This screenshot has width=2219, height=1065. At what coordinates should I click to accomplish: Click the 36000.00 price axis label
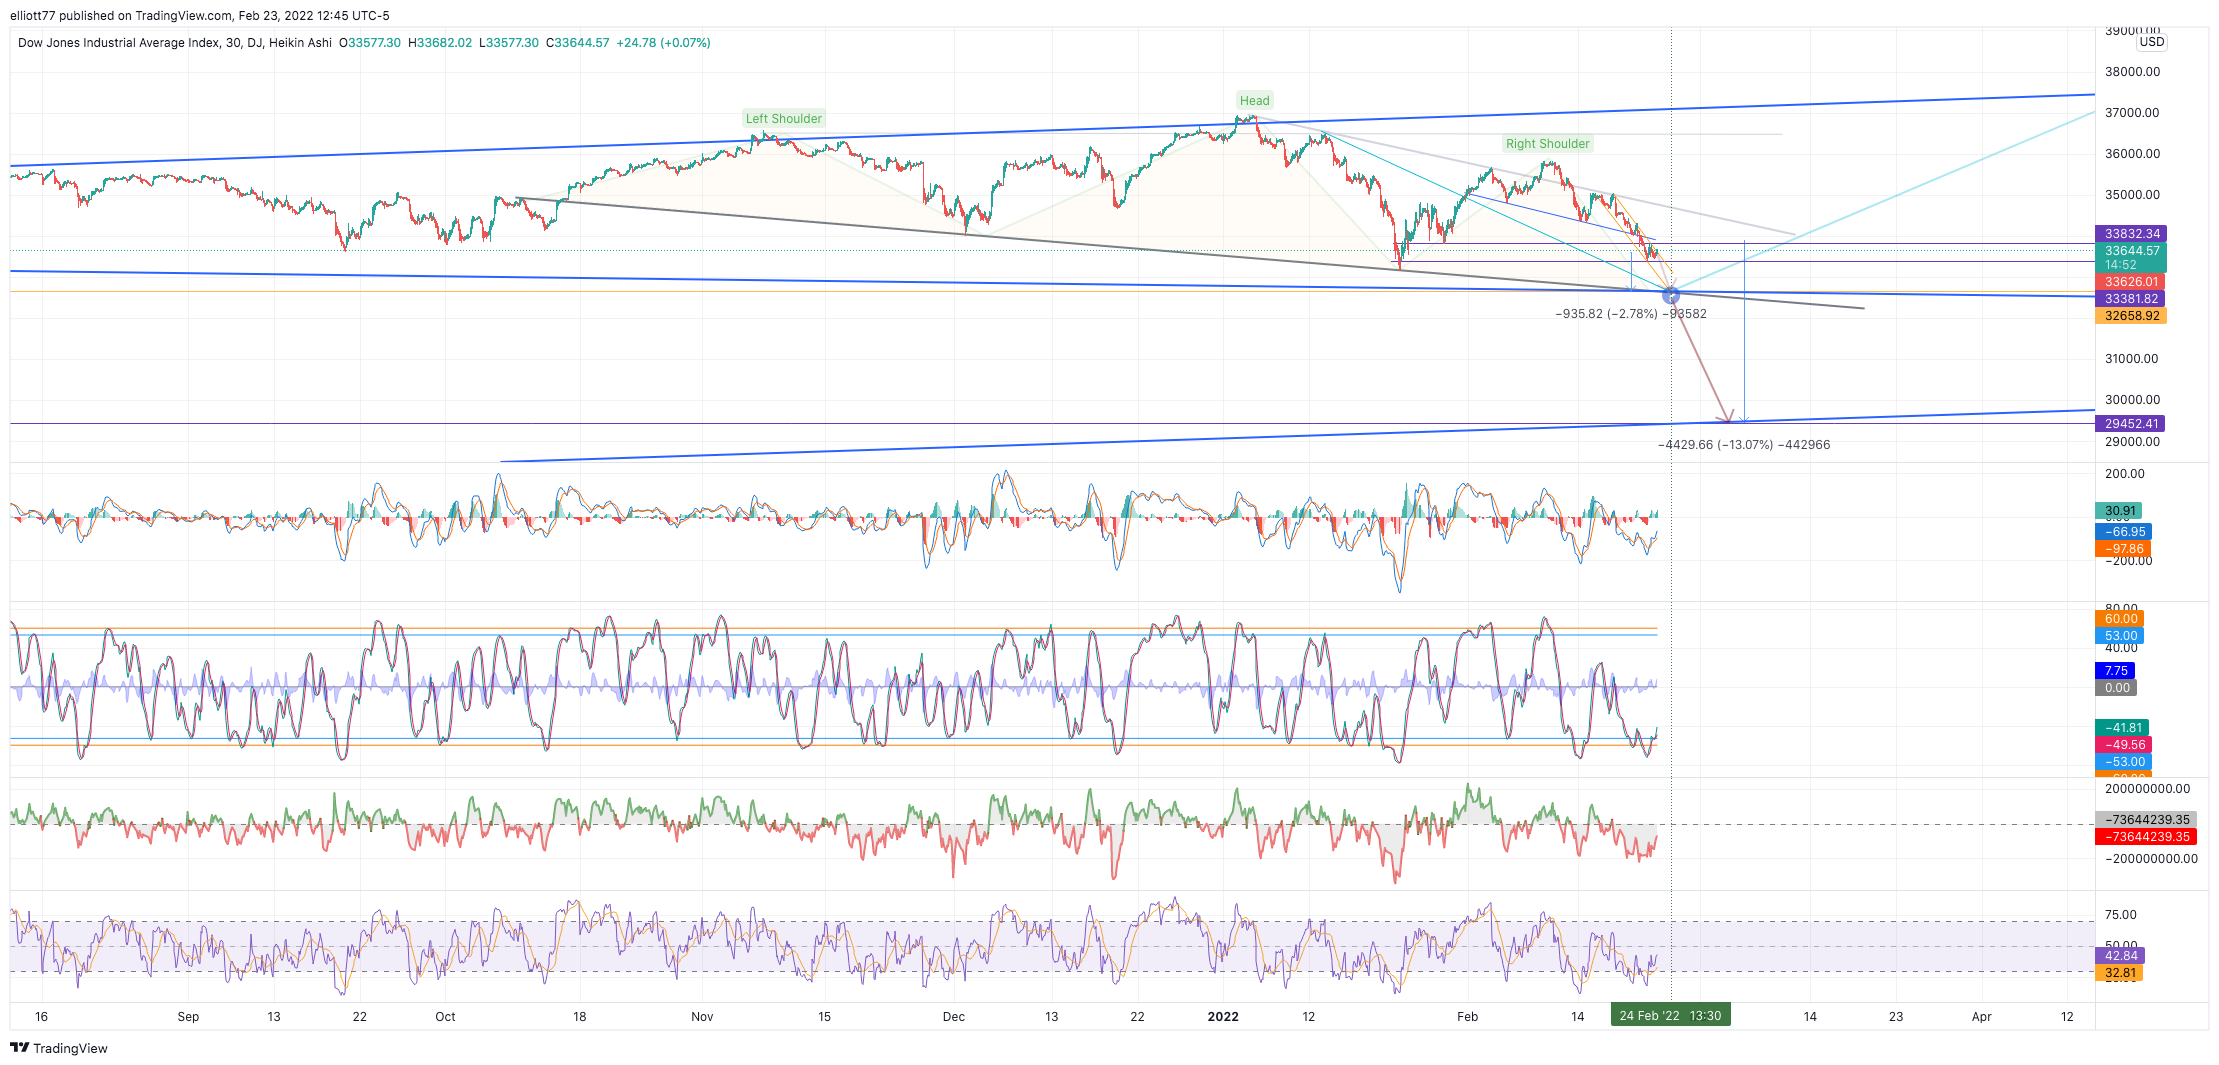point(2132,154)
